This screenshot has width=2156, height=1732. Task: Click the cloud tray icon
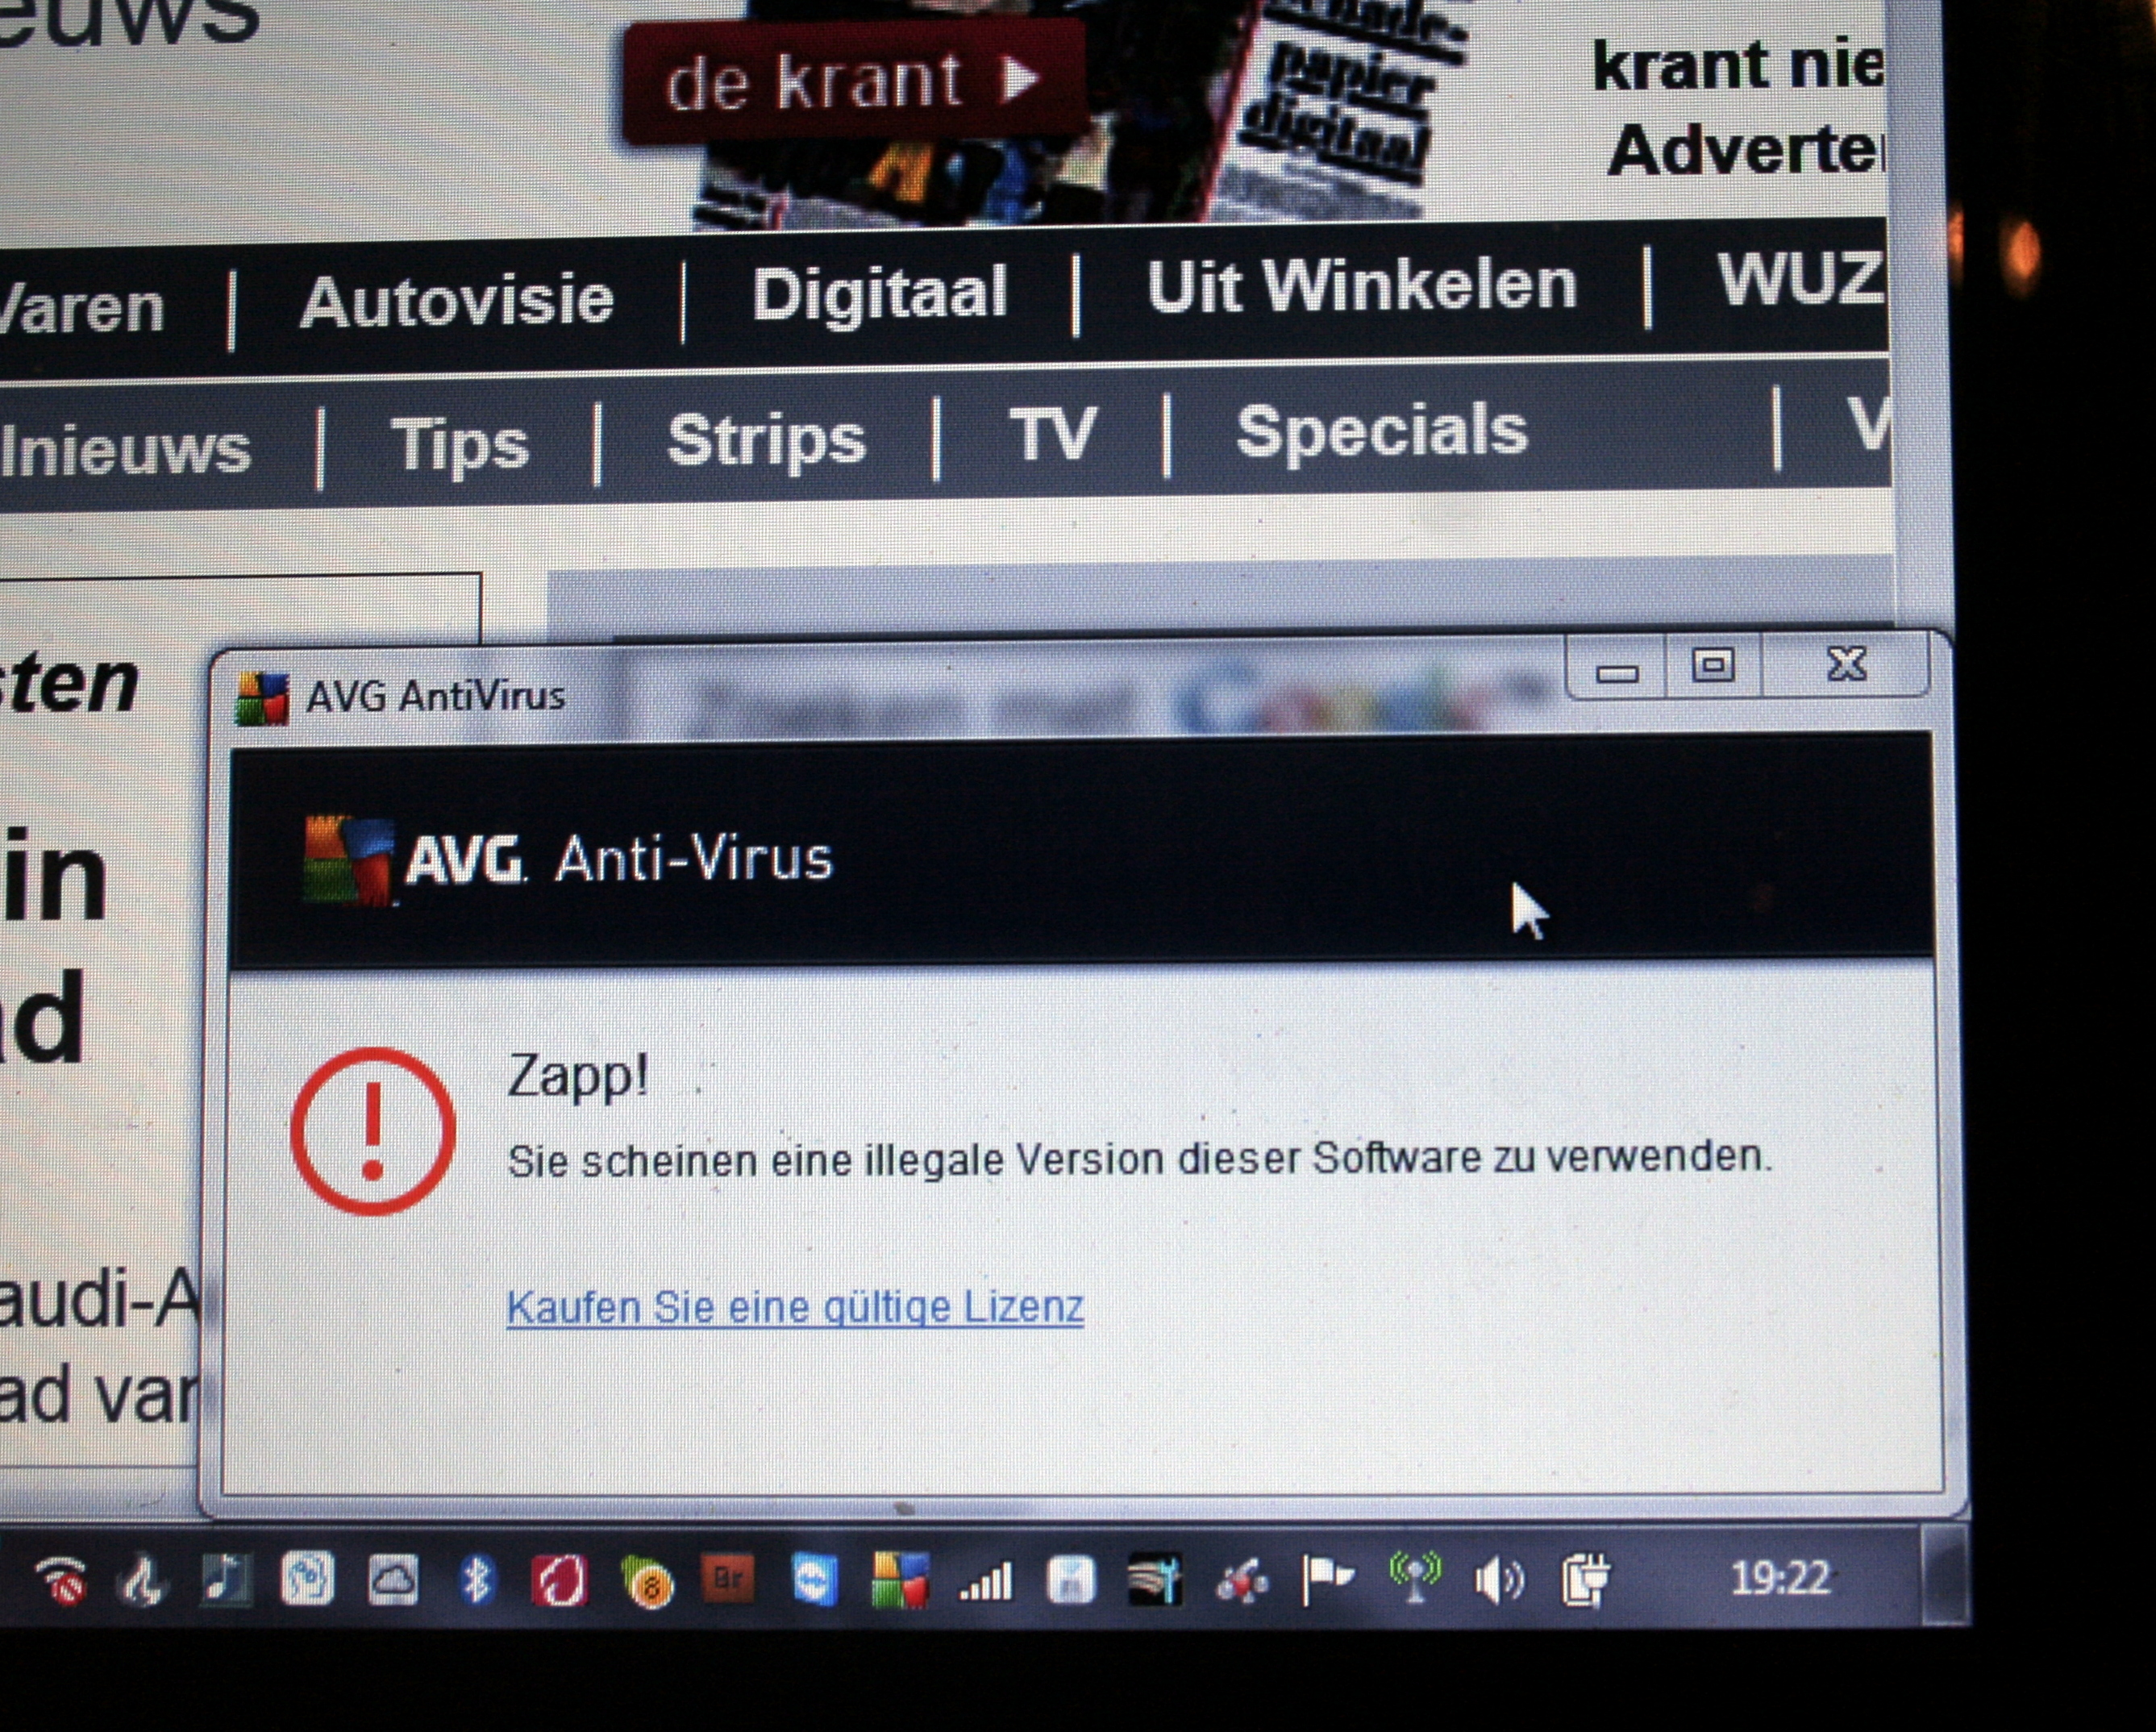(x=392, y=1581)
